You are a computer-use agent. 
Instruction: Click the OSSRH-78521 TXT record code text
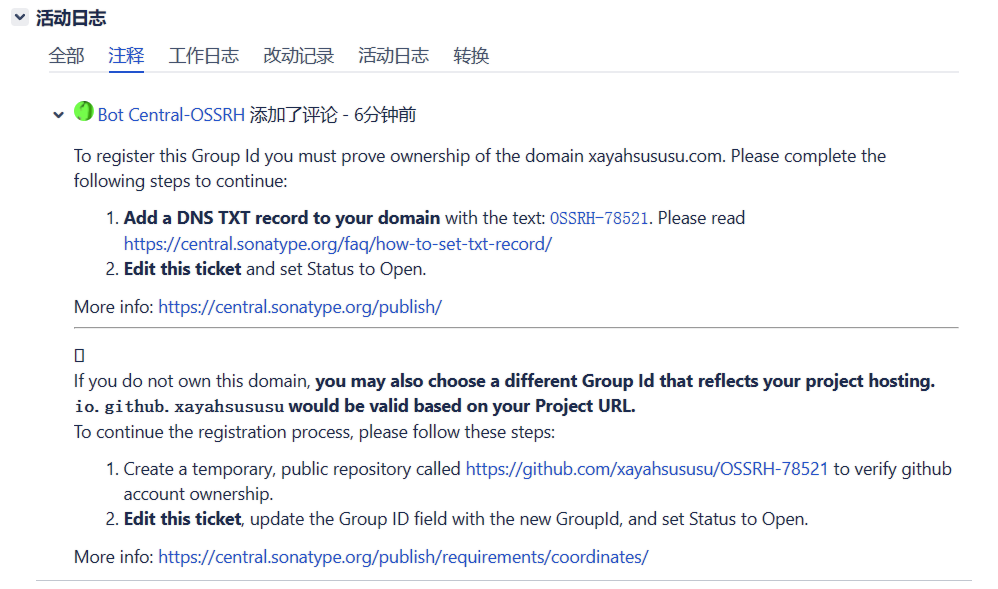pos(599,218)
